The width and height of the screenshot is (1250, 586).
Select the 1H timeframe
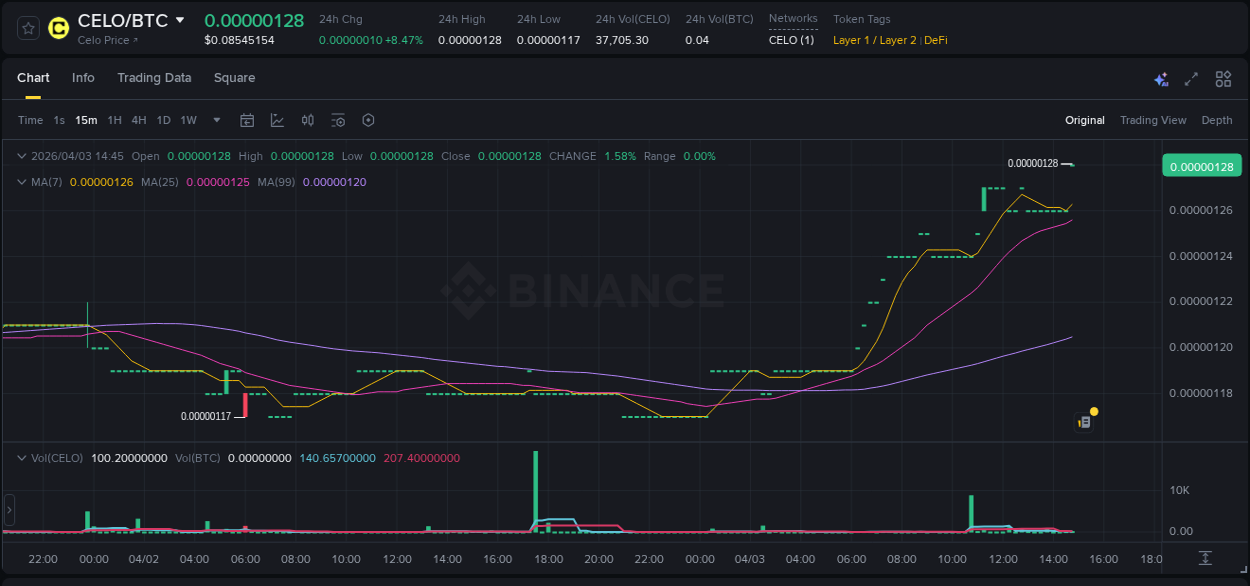[x=113, y=120]
